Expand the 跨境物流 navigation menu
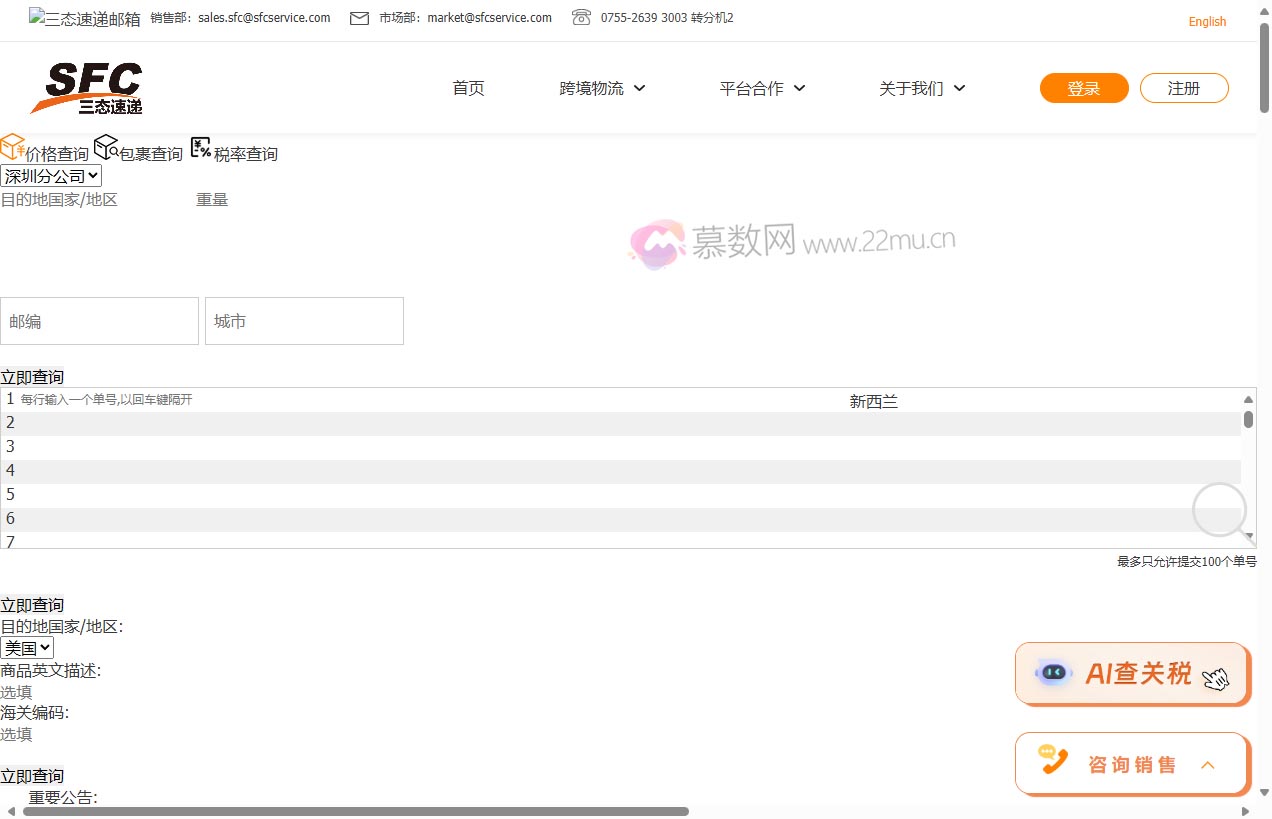The height and width of the screenshot is (819, 1272). click(x=603, y=88)
